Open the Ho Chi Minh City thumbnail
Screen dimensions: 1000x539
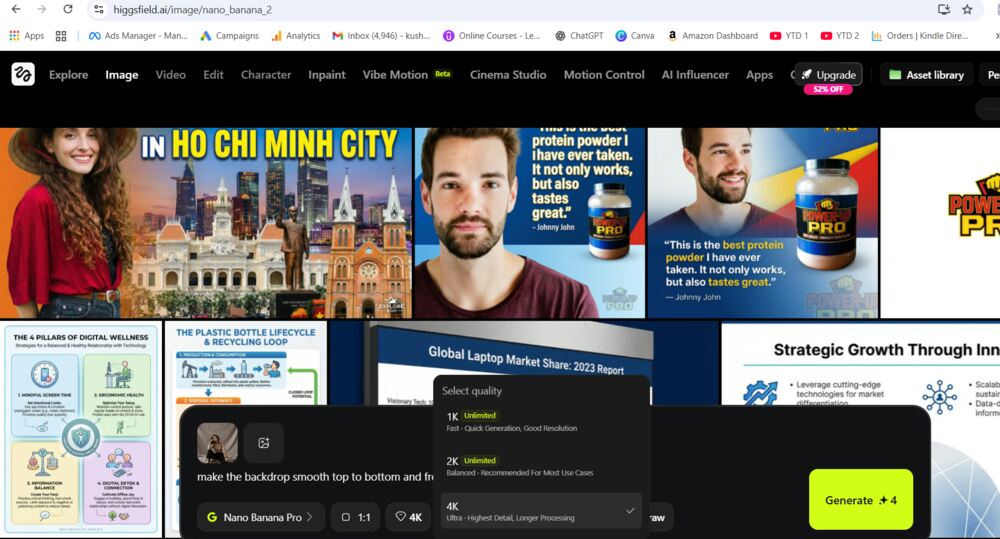206,222
